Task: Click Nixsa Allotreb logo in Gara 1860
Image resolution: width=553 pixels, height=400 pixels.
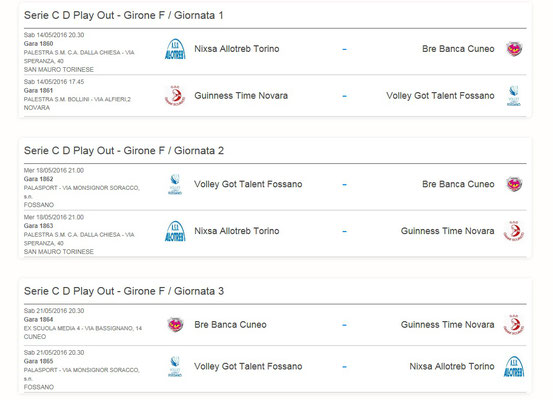Action: (x=175, y=49)
